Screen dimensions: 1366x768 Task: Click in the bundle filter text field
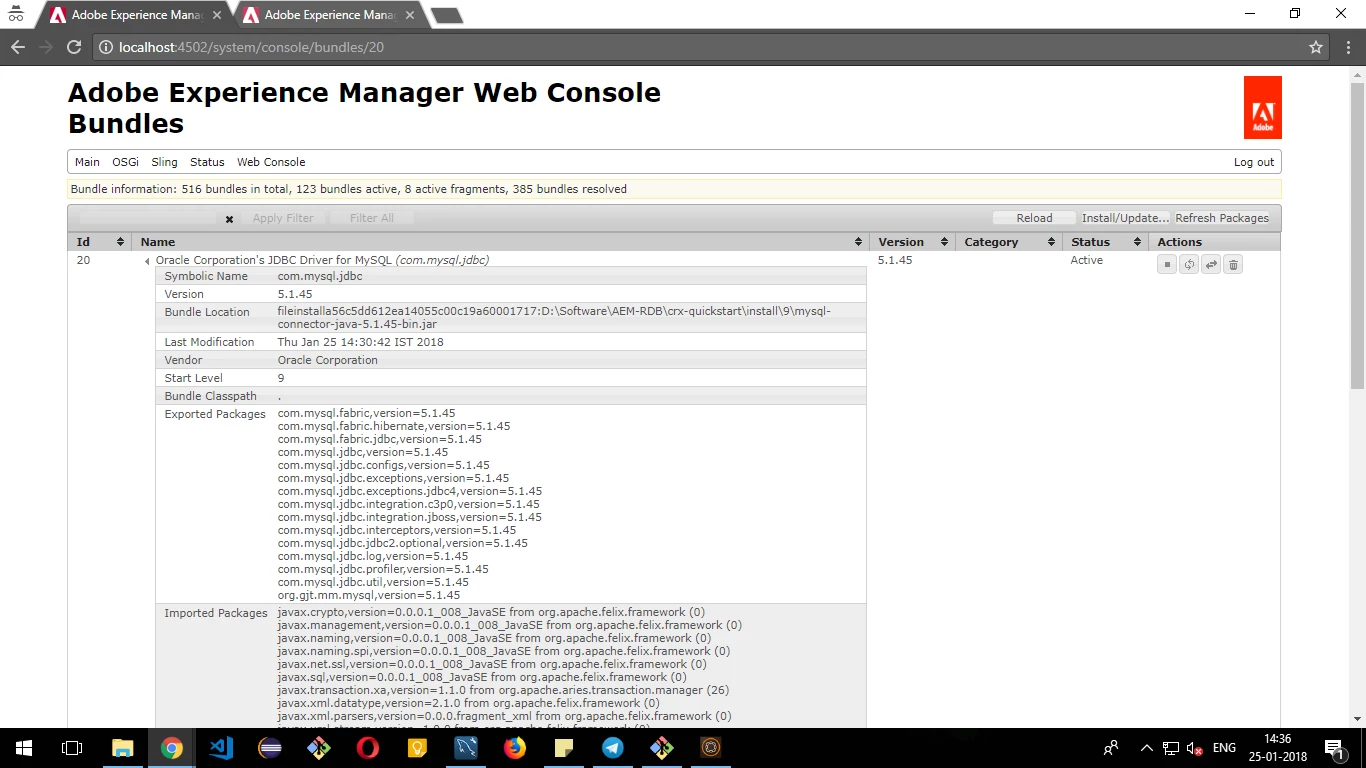[x=148, y=218]
